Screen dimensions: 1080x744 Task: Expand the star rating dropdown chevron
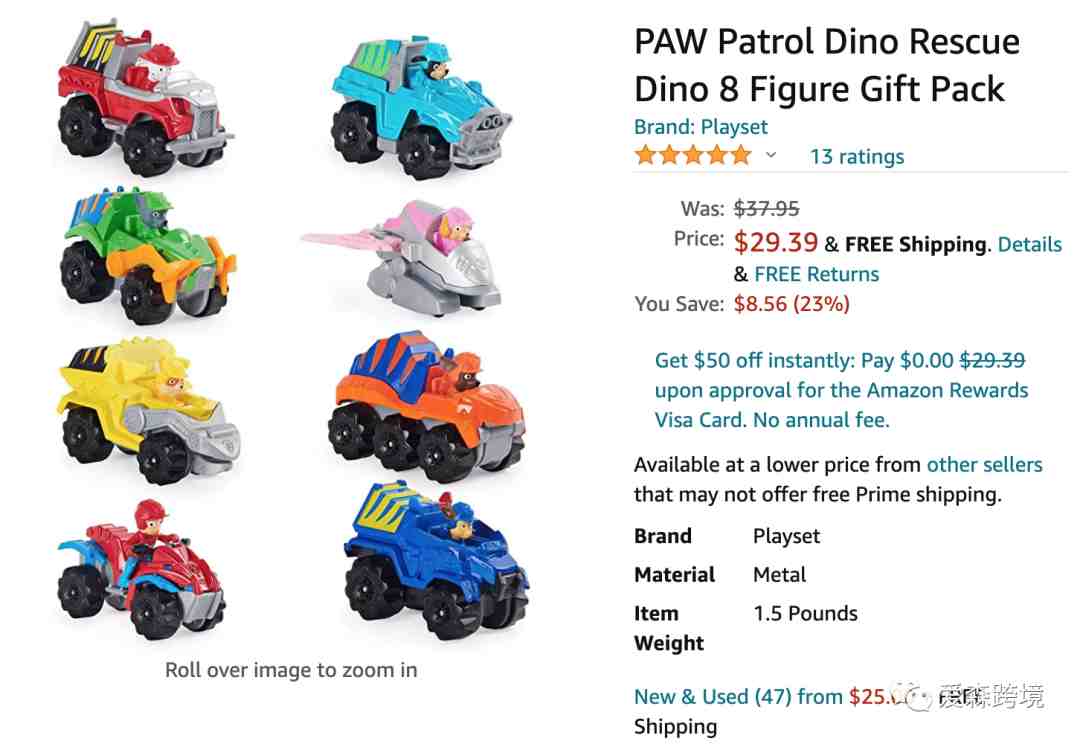[771, 155]
